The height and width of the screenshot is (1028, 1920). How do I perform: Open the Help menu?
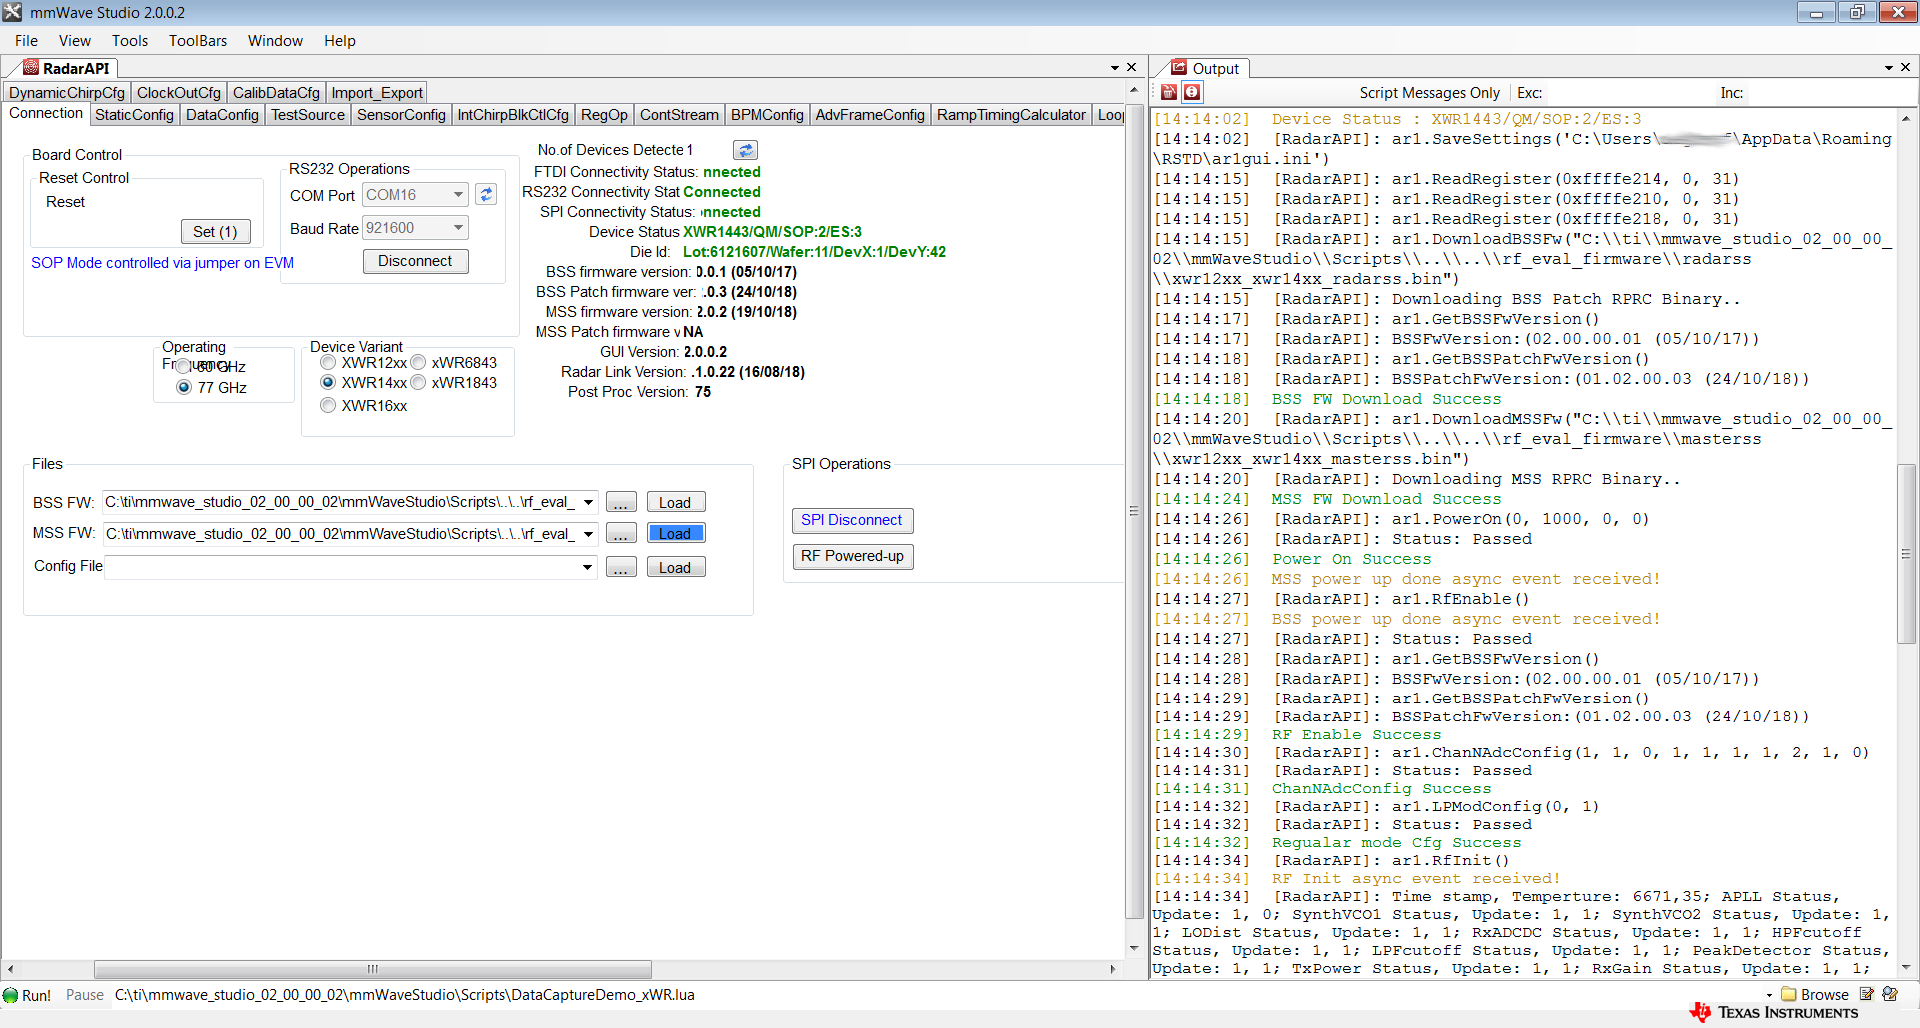click(340, 41)
